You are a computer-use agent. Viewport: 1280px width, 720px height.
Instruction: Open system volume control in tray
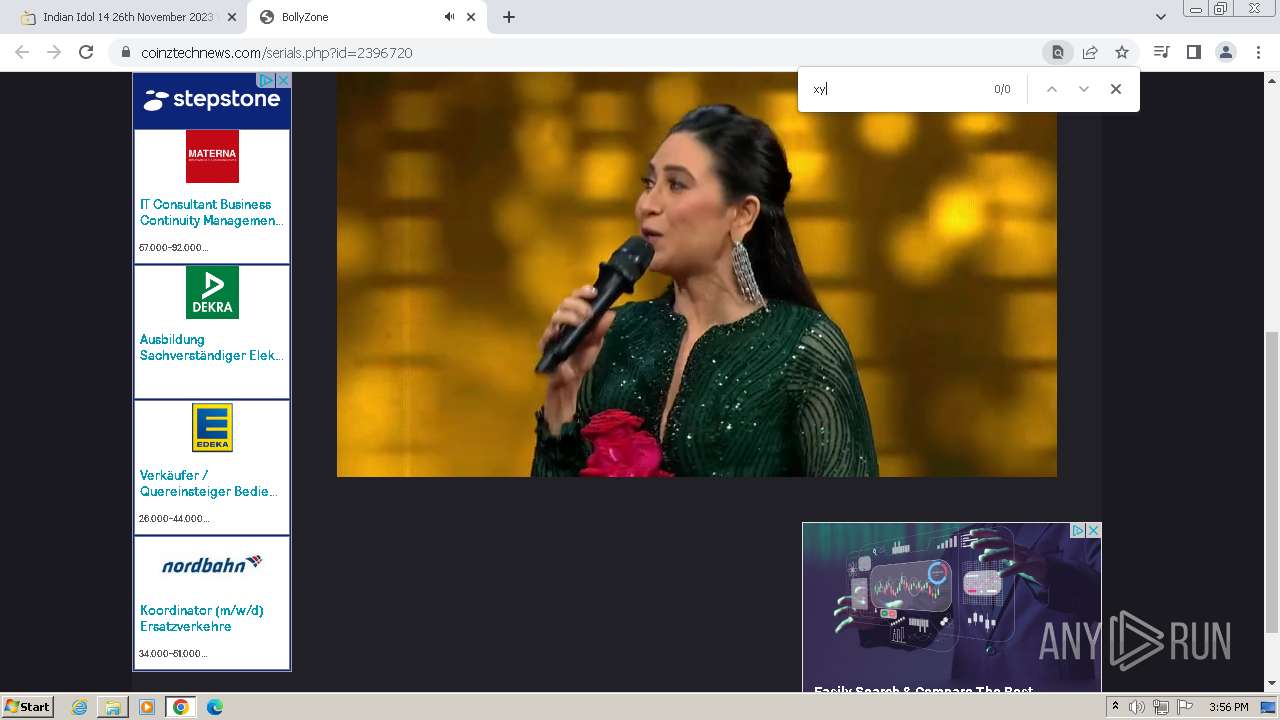(1137, 707)
